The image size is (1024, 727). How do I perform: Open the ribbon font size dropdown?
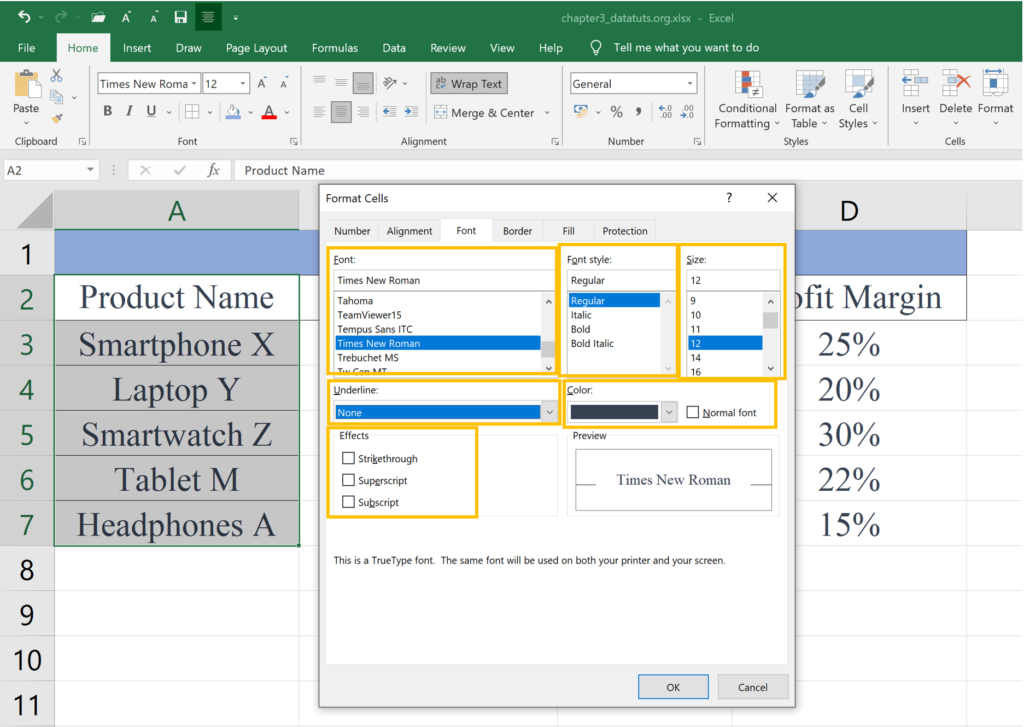242,84
